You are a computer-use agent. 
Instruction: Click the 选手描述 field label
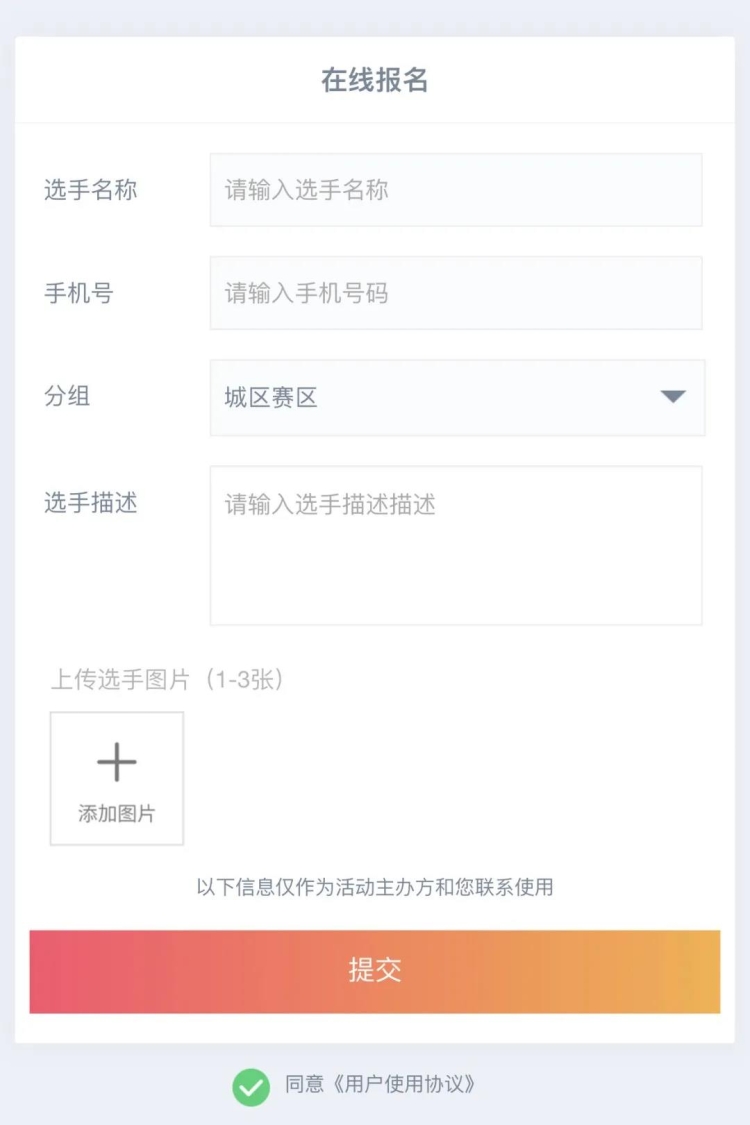(91, 502)
